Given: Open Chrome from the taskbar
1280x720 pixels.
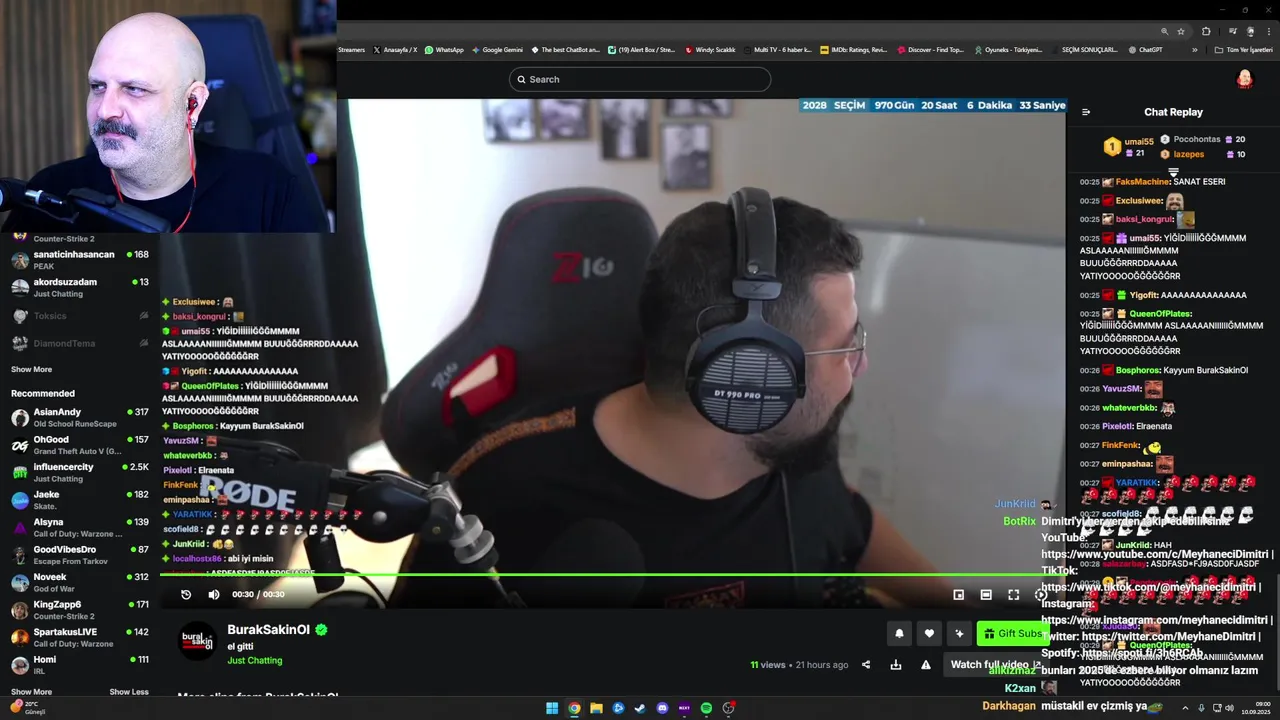Looking at the screenshot, I should pyautogui.click(x=574, y=708).
